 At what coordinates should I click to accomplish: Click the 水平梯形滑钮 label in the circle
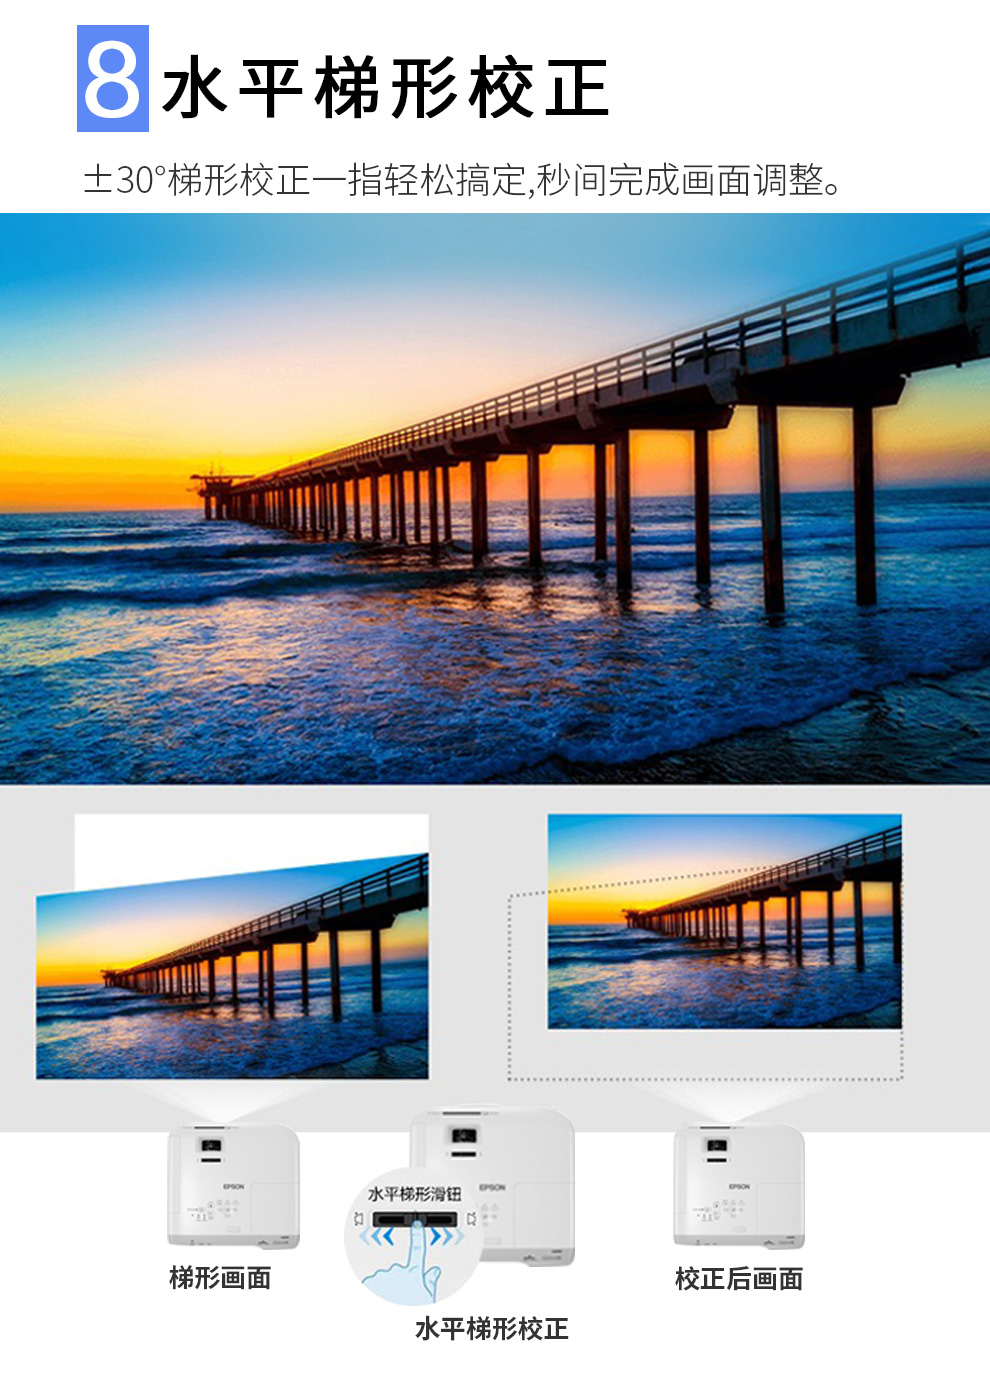(414, 1194)
